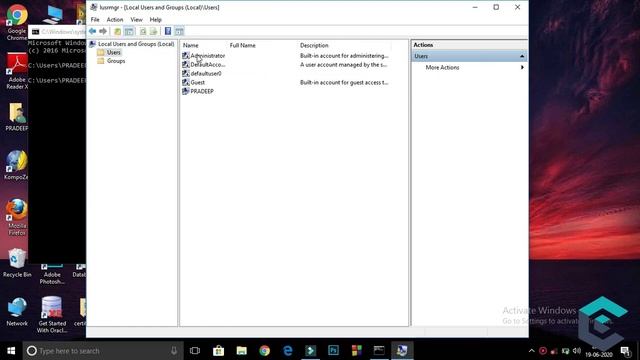Select the DefaultAcco... user account icon

coord(186,64)
